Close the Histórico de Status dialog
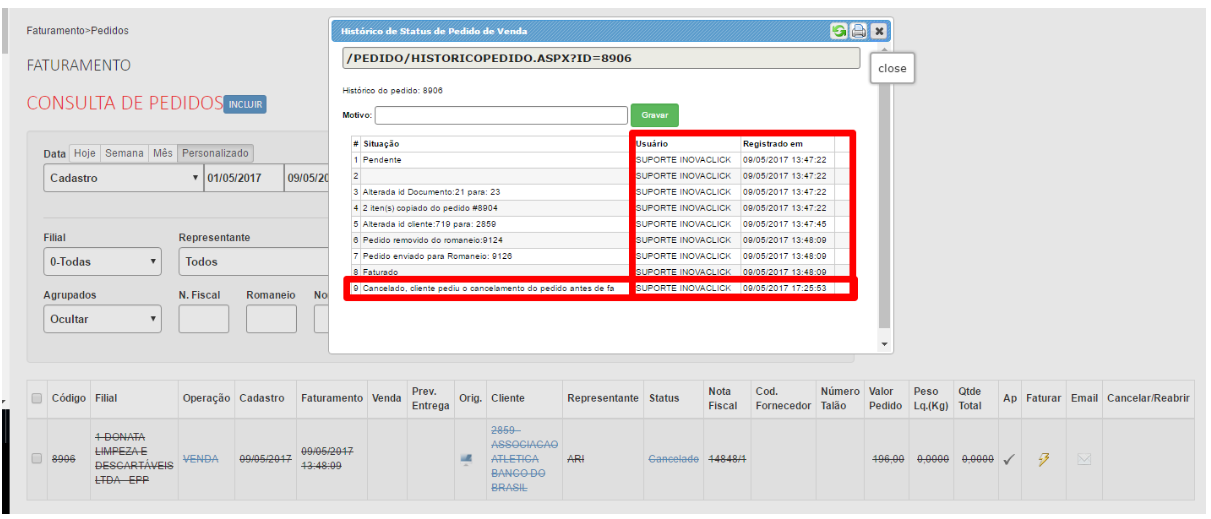 pos(878,31)
